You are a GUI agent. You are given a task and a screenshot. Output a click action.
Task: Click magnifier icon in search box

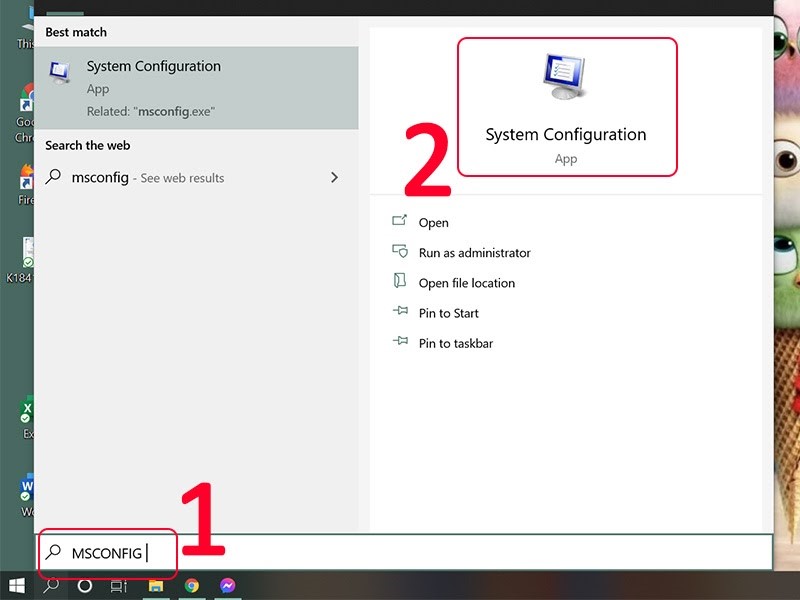tap(53, 552)
